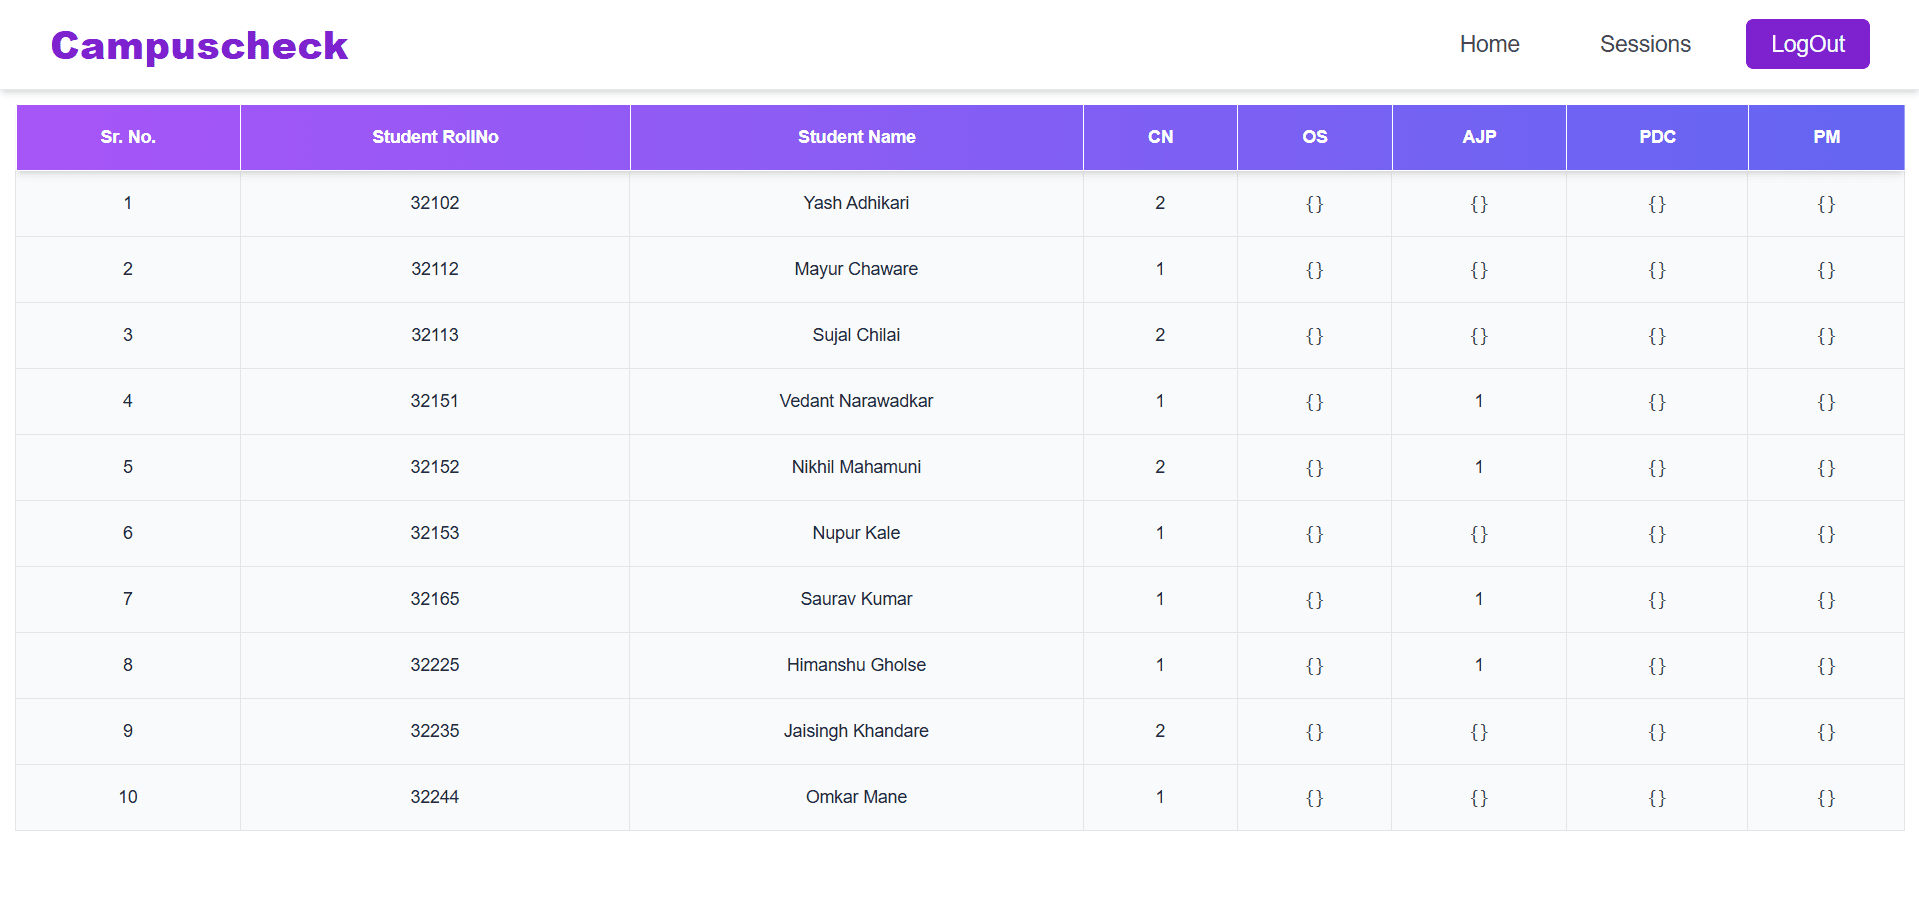Screen dimensions: 1919x917
Task: Open the Home page
Action: point(1489,44)
